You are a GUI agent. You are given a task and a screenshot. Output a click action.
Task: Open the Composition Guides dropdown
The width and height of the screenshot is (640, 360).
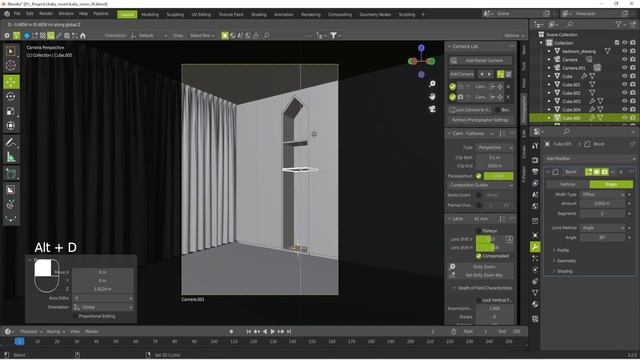tap(480, 185)
